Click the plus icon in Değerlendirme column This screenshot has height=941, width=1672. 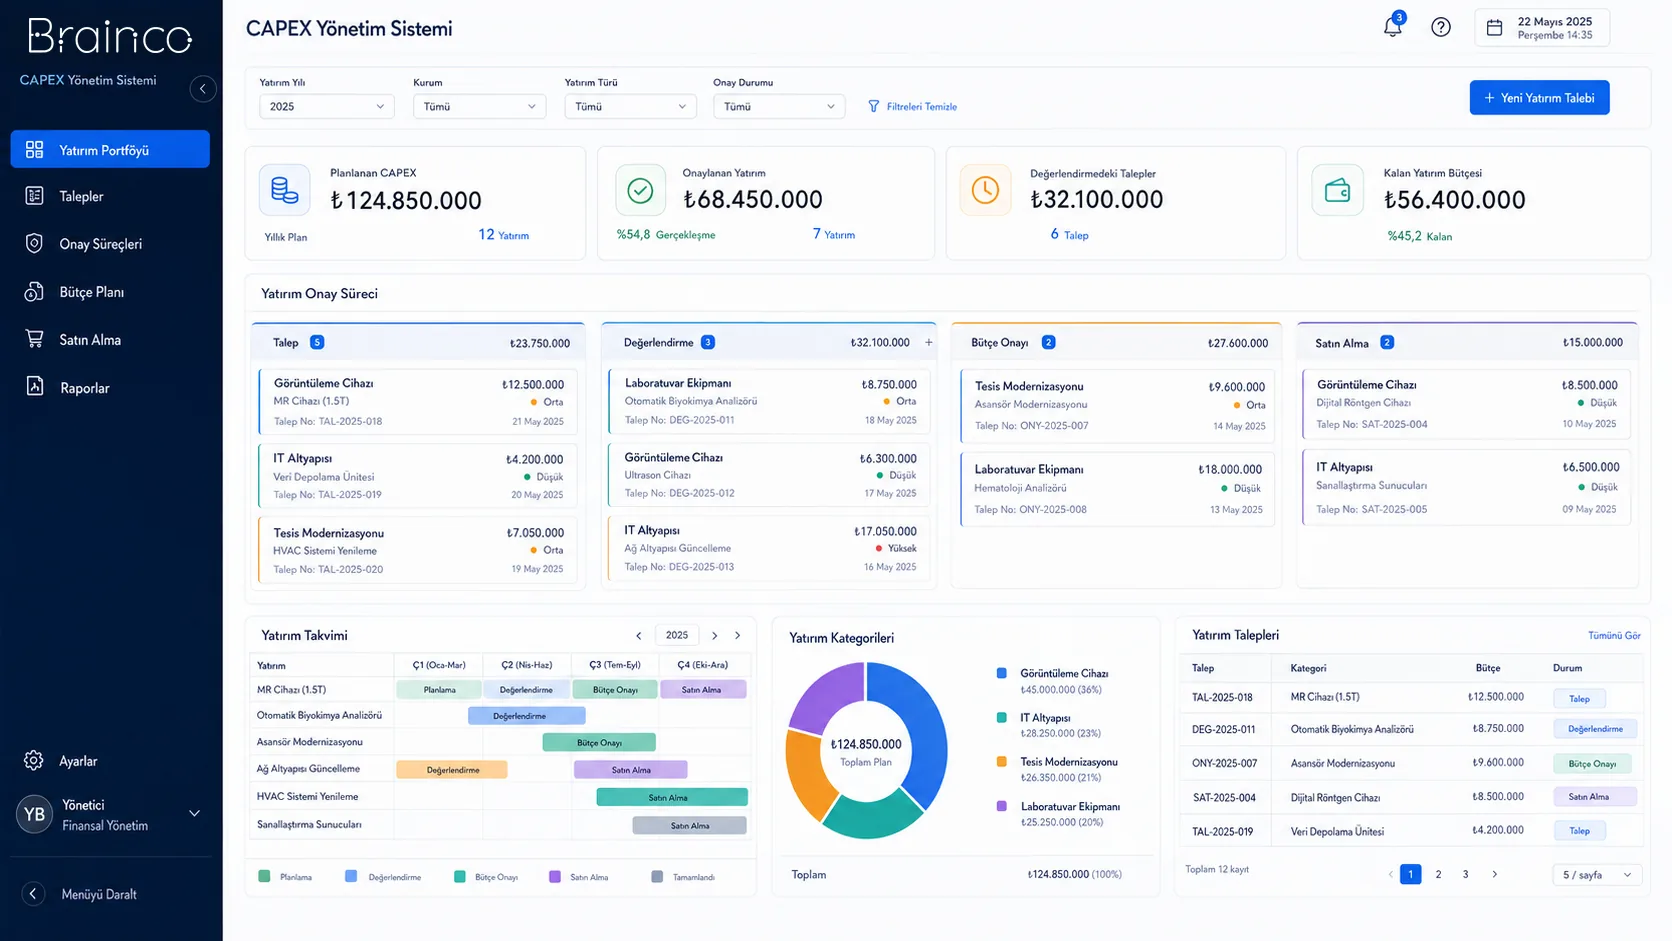(929, 342)
